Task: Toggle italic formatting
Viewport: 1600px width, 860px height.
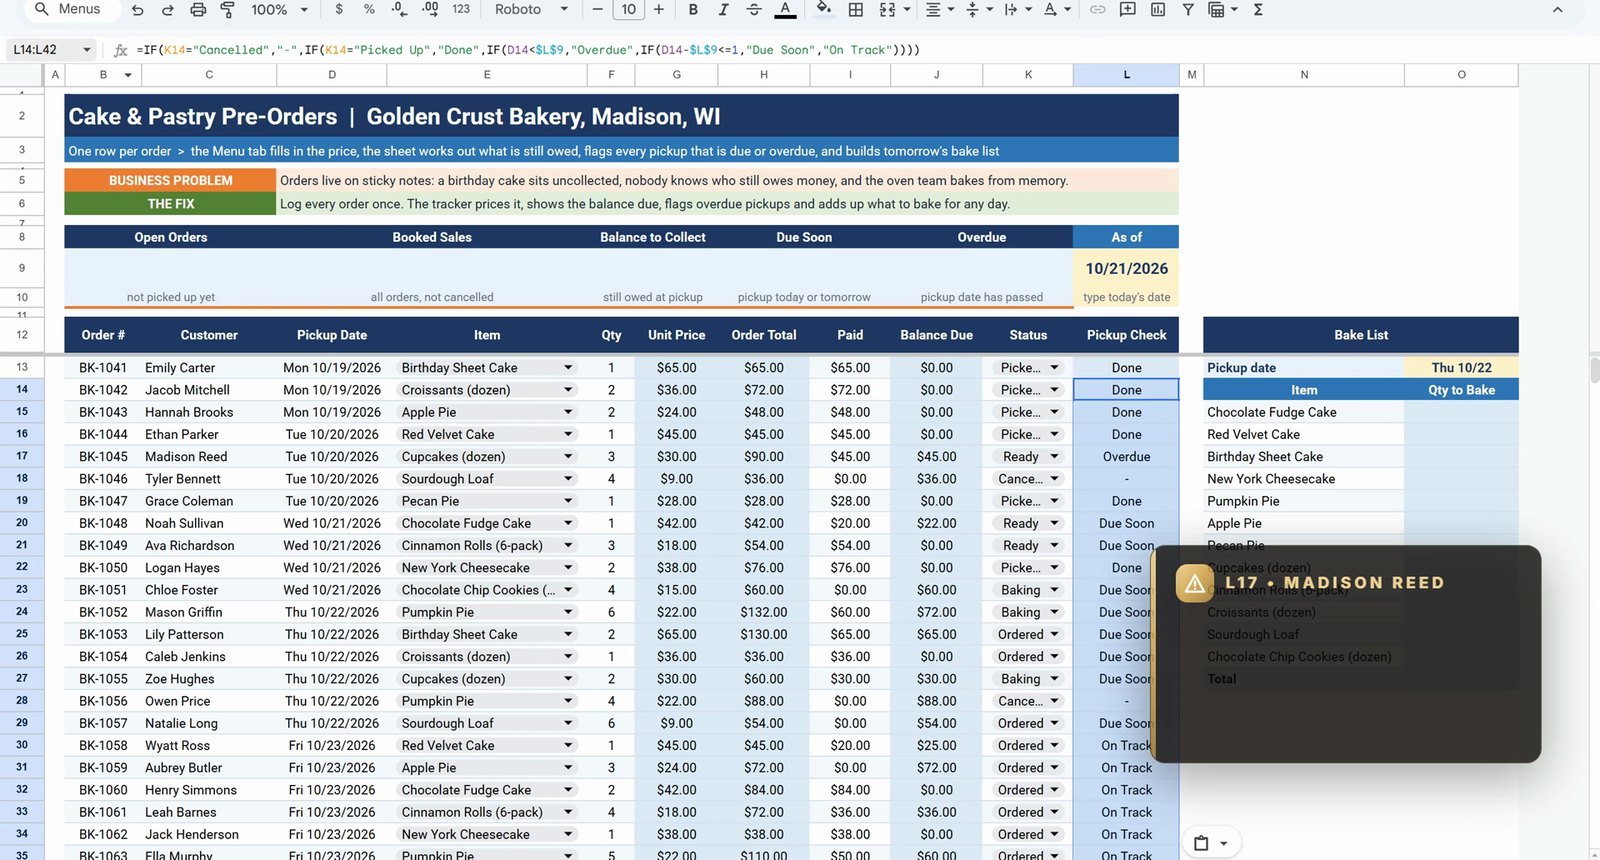Action: pos(723,9)
